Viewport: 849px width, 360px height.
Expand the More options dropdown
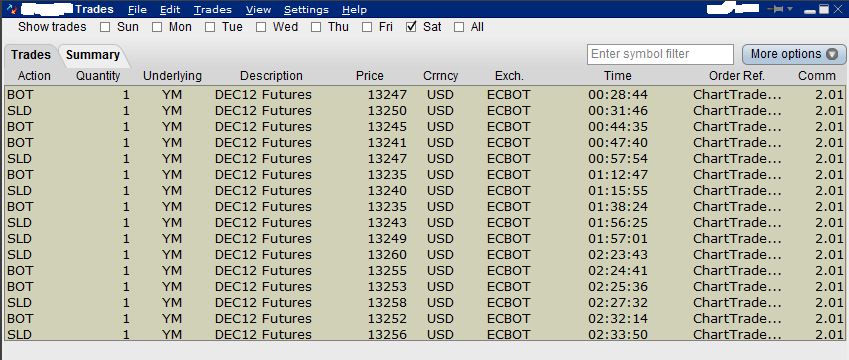coord(794,54)
